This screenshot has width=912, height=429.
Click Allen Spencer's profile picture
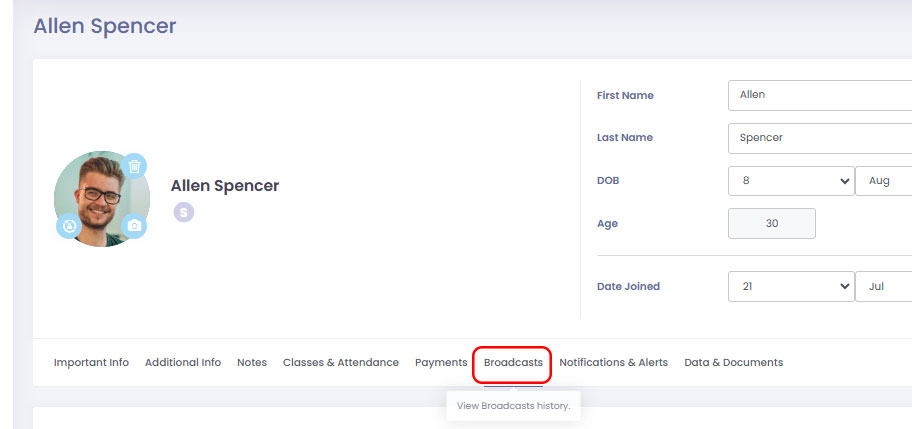tap(100, 198)
